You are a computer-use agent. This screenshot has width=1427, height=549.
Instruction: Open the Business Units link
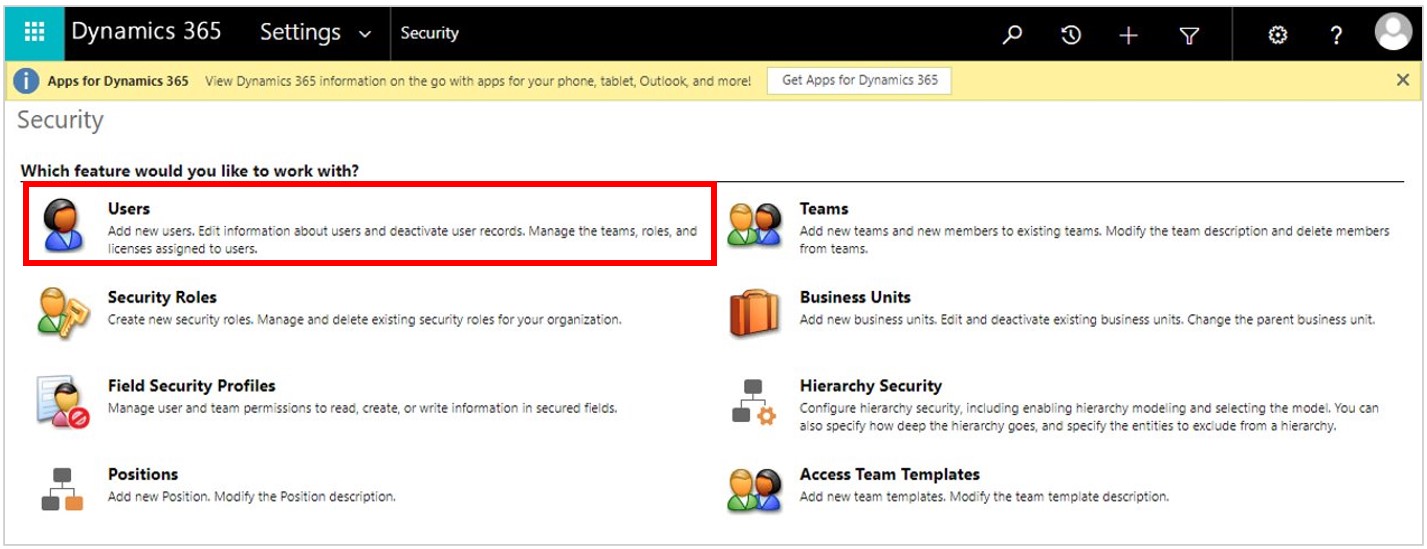point(855,297)
